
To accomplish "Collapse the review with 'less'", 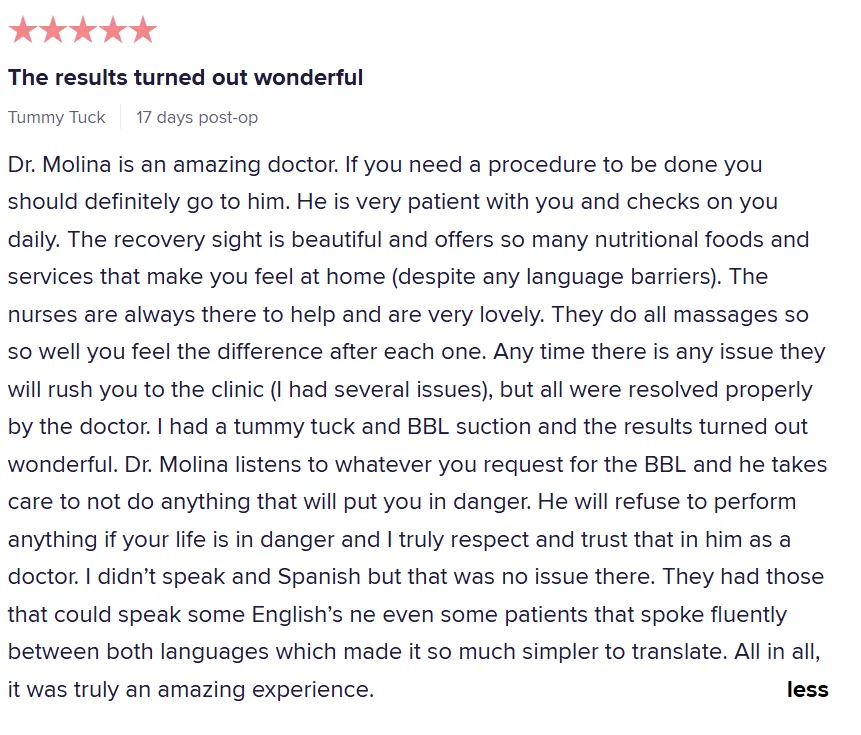I will click(x=807, y=689).
